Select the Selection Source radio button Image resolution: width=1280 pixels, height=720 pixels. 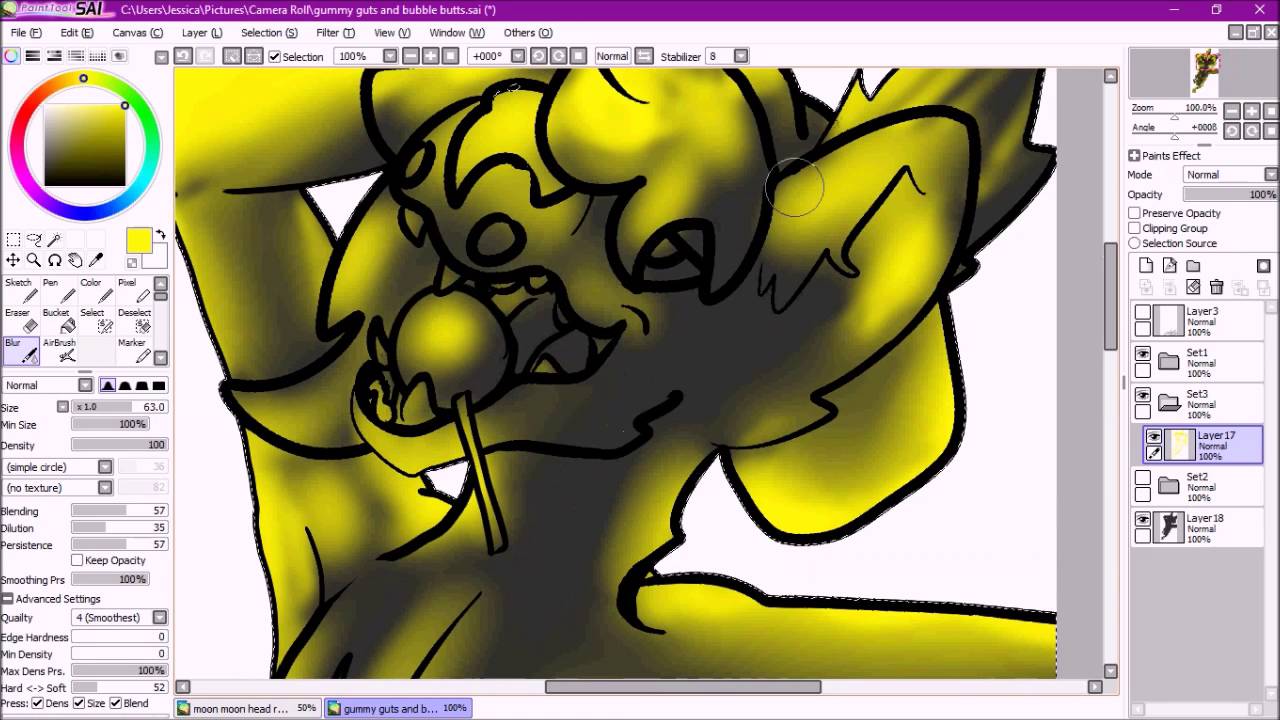click(1134, 243)
